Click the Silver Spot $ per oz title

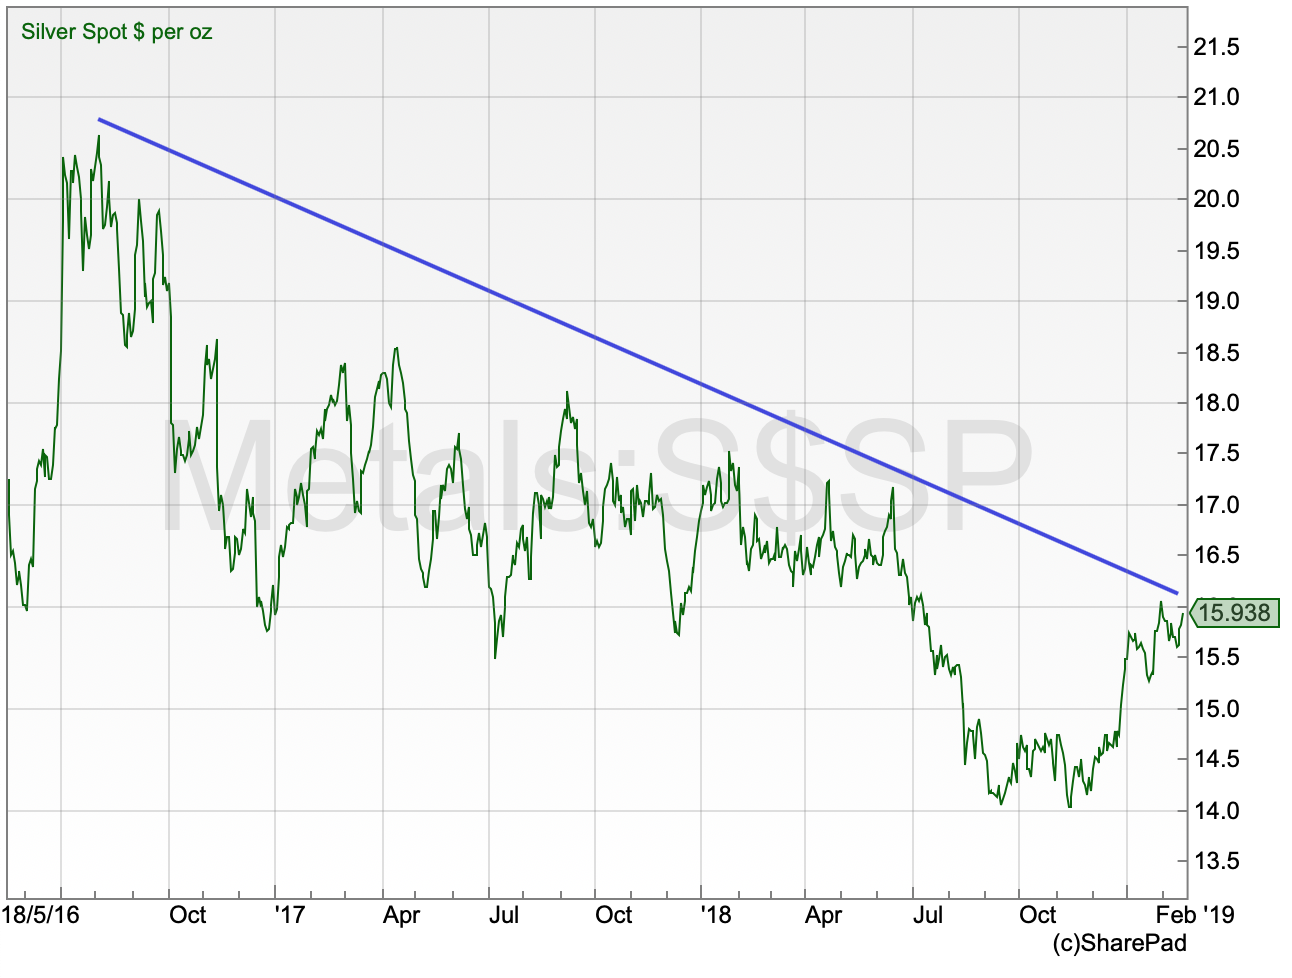tap(117, 32)
